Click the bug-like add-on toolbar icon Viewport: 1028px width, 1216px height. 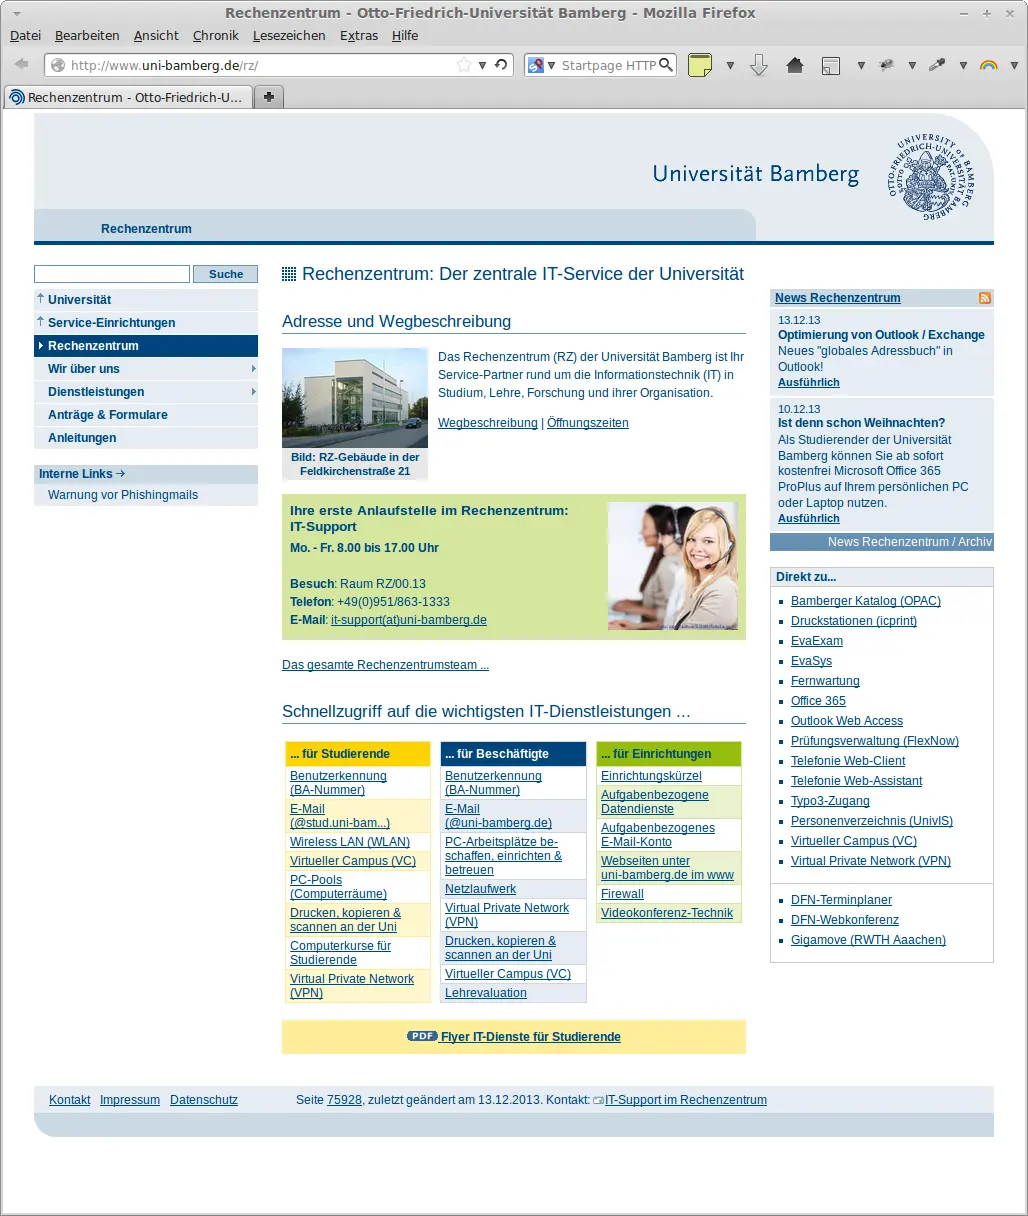886,65
